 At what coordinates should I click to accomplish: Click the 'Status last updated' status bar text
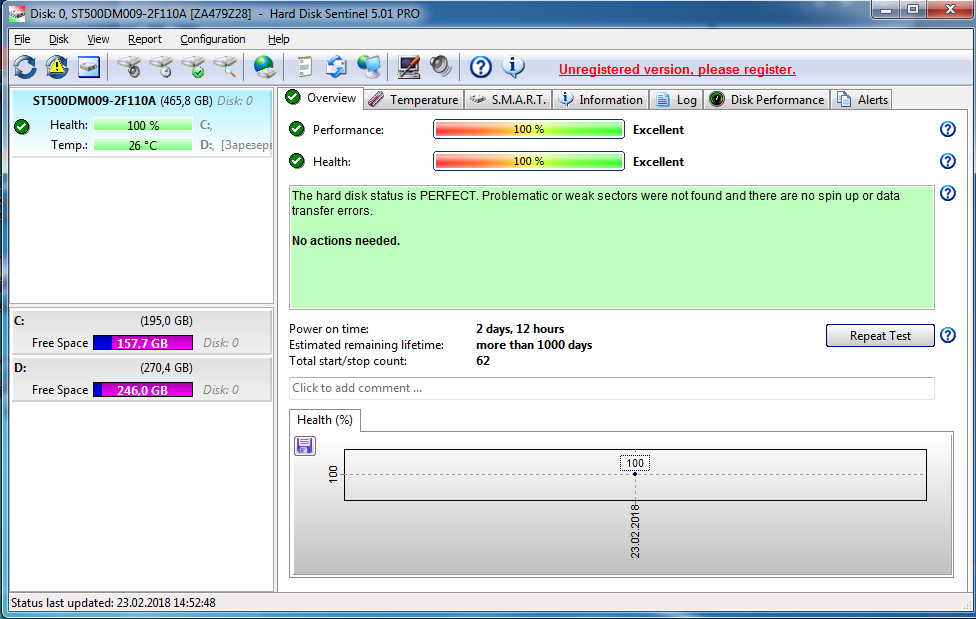[113, 603]
